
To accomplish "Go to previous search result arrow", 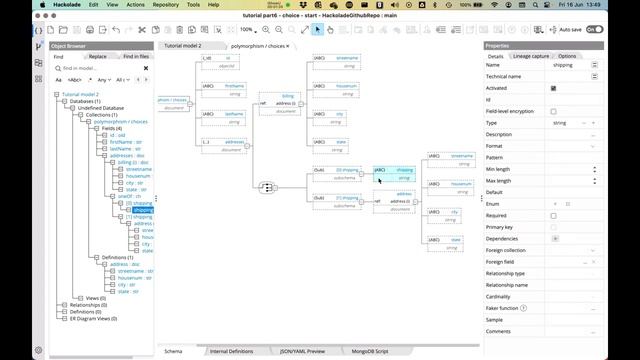I will coord(138,80).
